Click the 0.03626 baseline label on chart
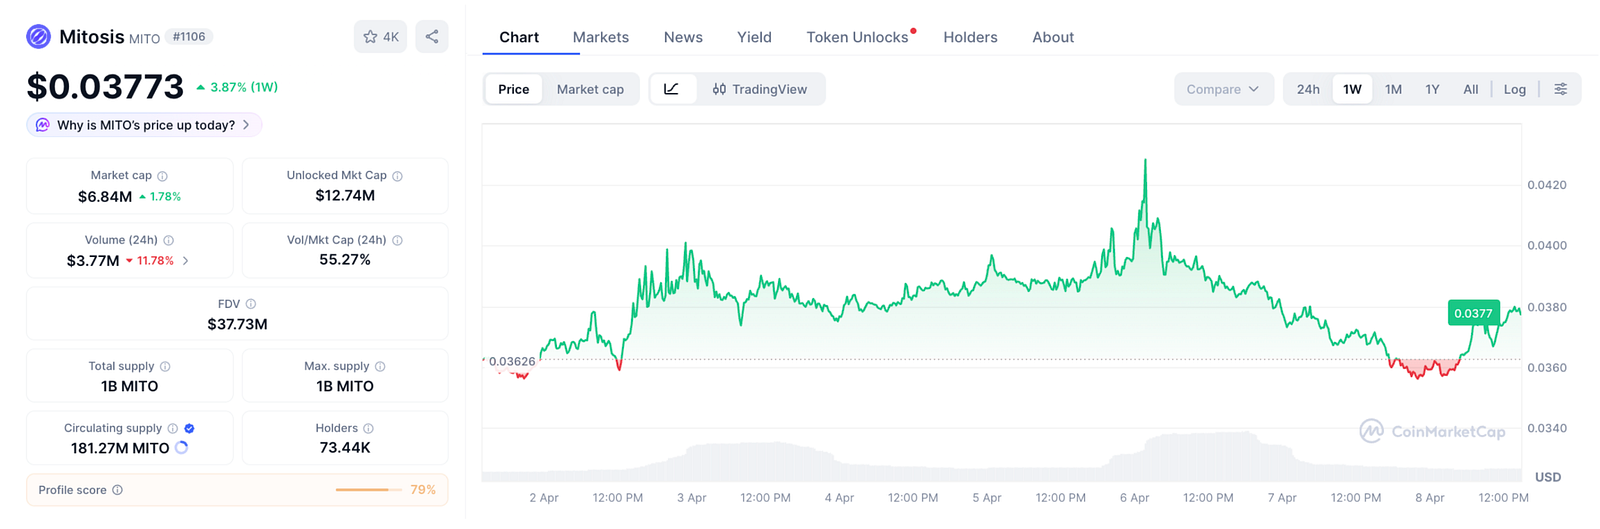This screenshot has width=1600, height=529. [512, 361]
